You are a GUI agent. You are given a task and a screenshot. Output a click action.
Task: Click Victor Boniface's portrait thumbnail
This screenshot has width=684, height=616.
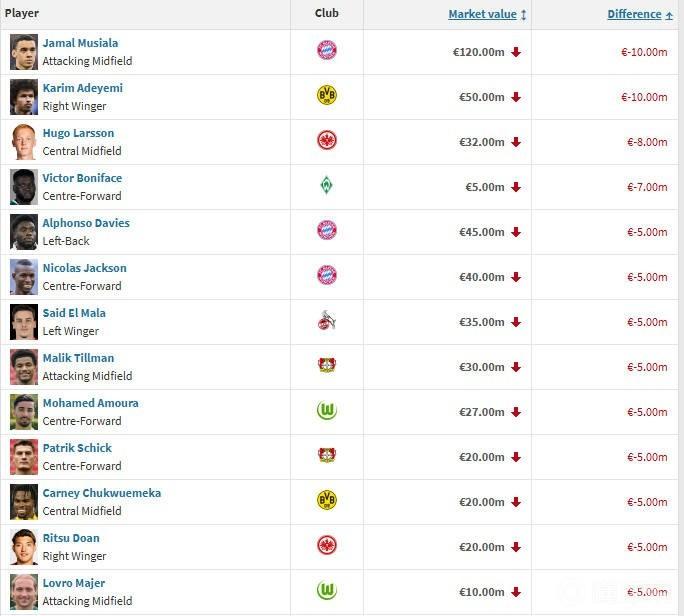pos(24,187)
